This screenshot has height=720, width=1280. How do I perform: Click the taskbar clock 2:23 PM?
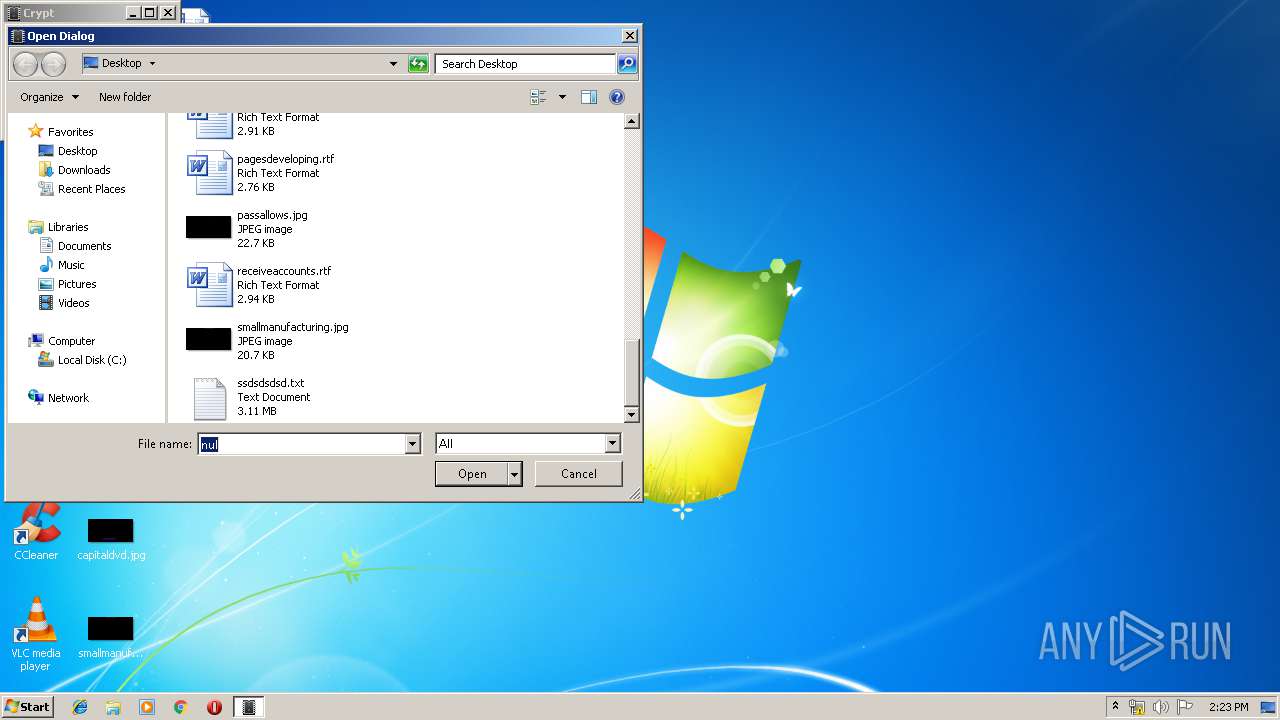coord(1228,707)
